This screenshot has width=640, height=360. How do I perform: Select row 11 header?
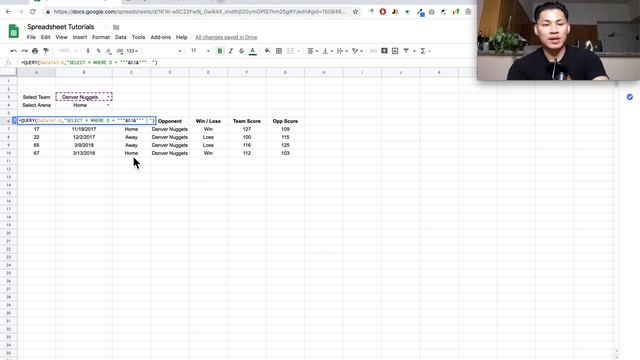8,161
